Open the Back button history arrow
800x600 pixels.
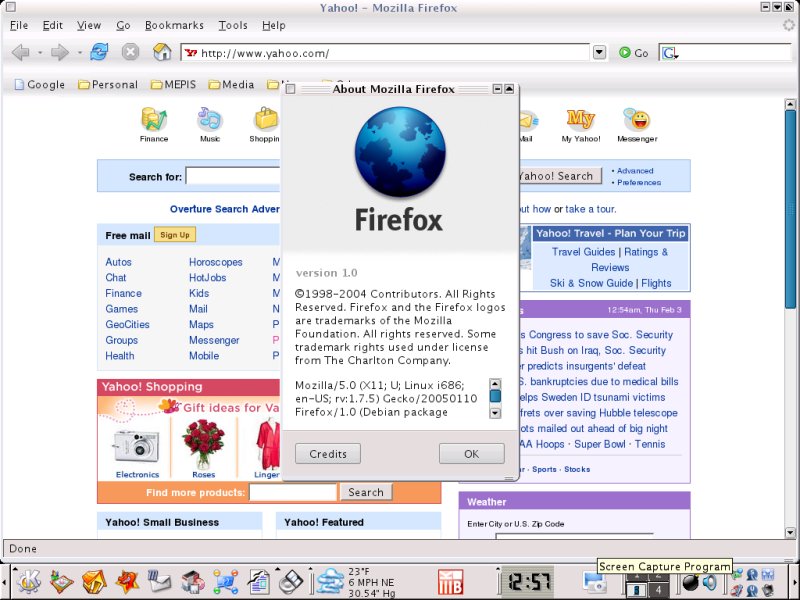pyautogui.click(x=40, y=52)
